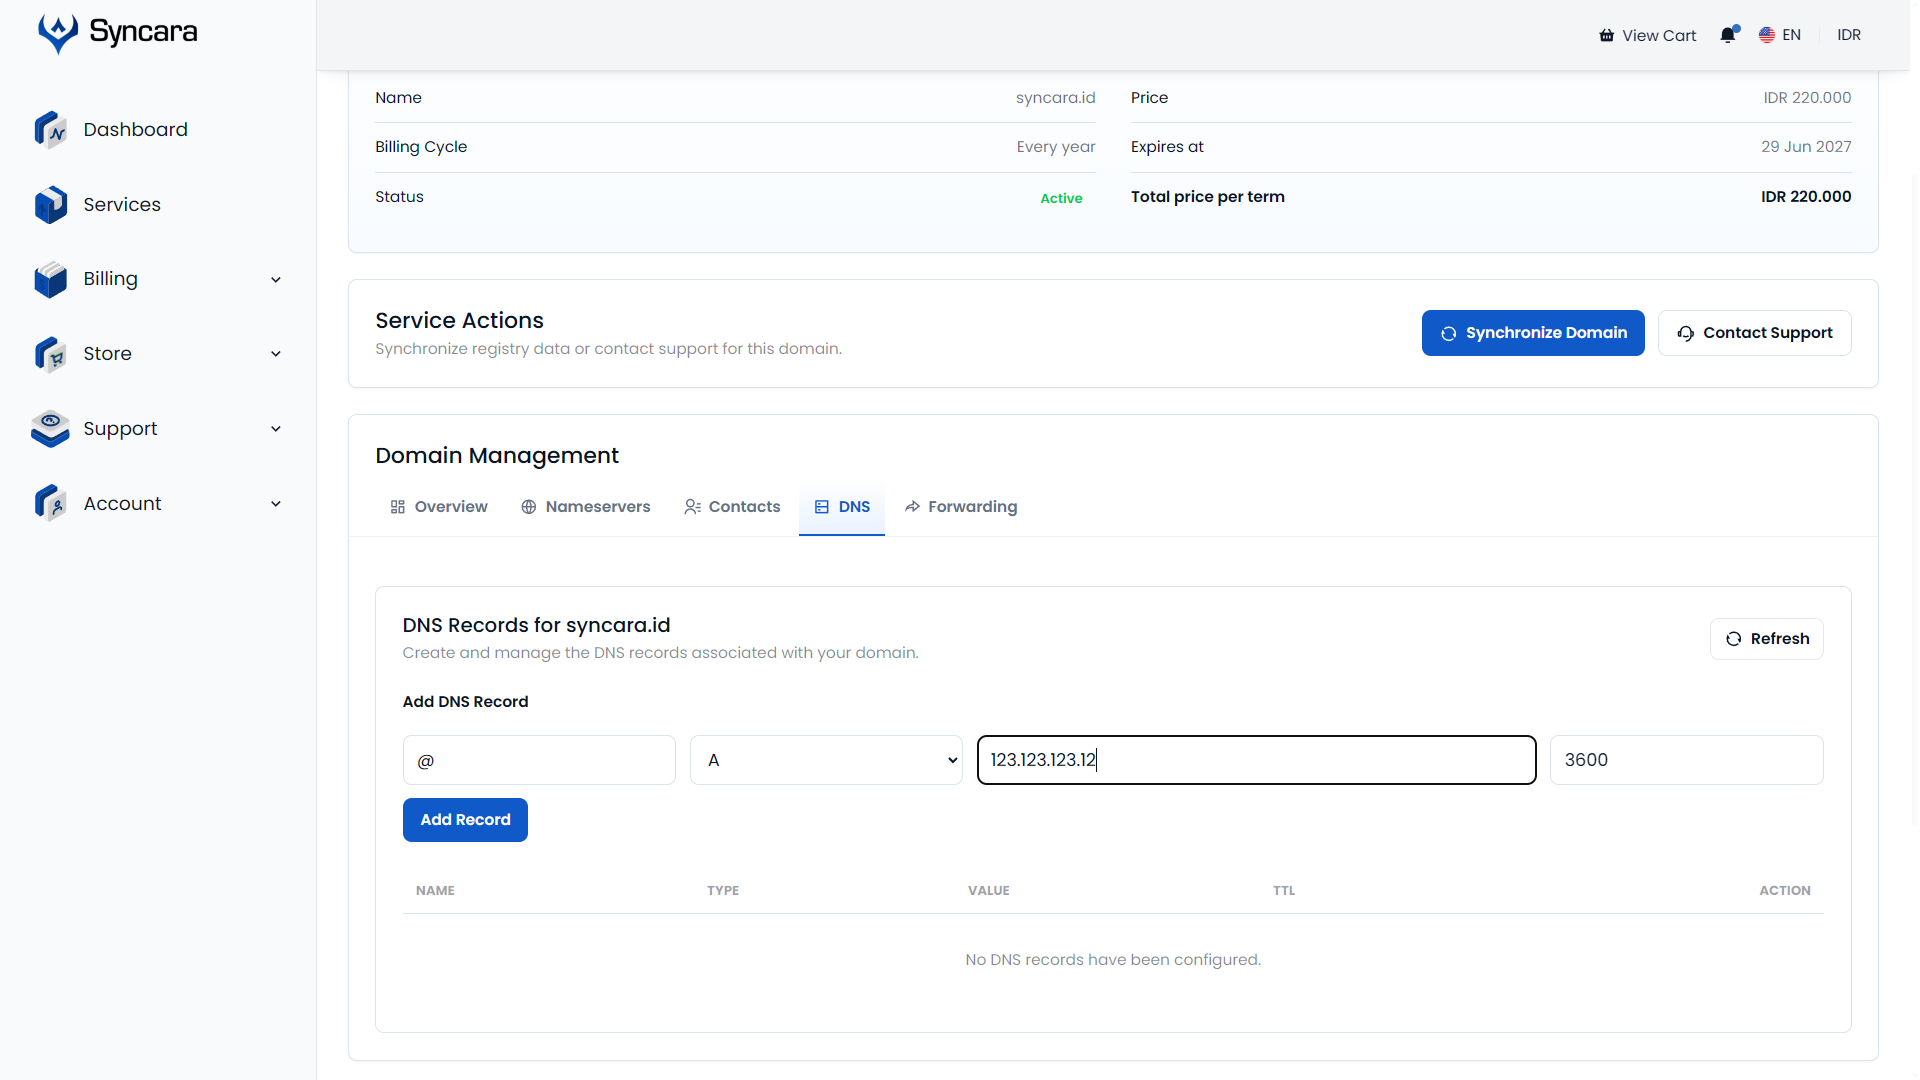
Task: Click the 'DNS Records for syncara.id' heading
Action: click(x=536, y=626)
